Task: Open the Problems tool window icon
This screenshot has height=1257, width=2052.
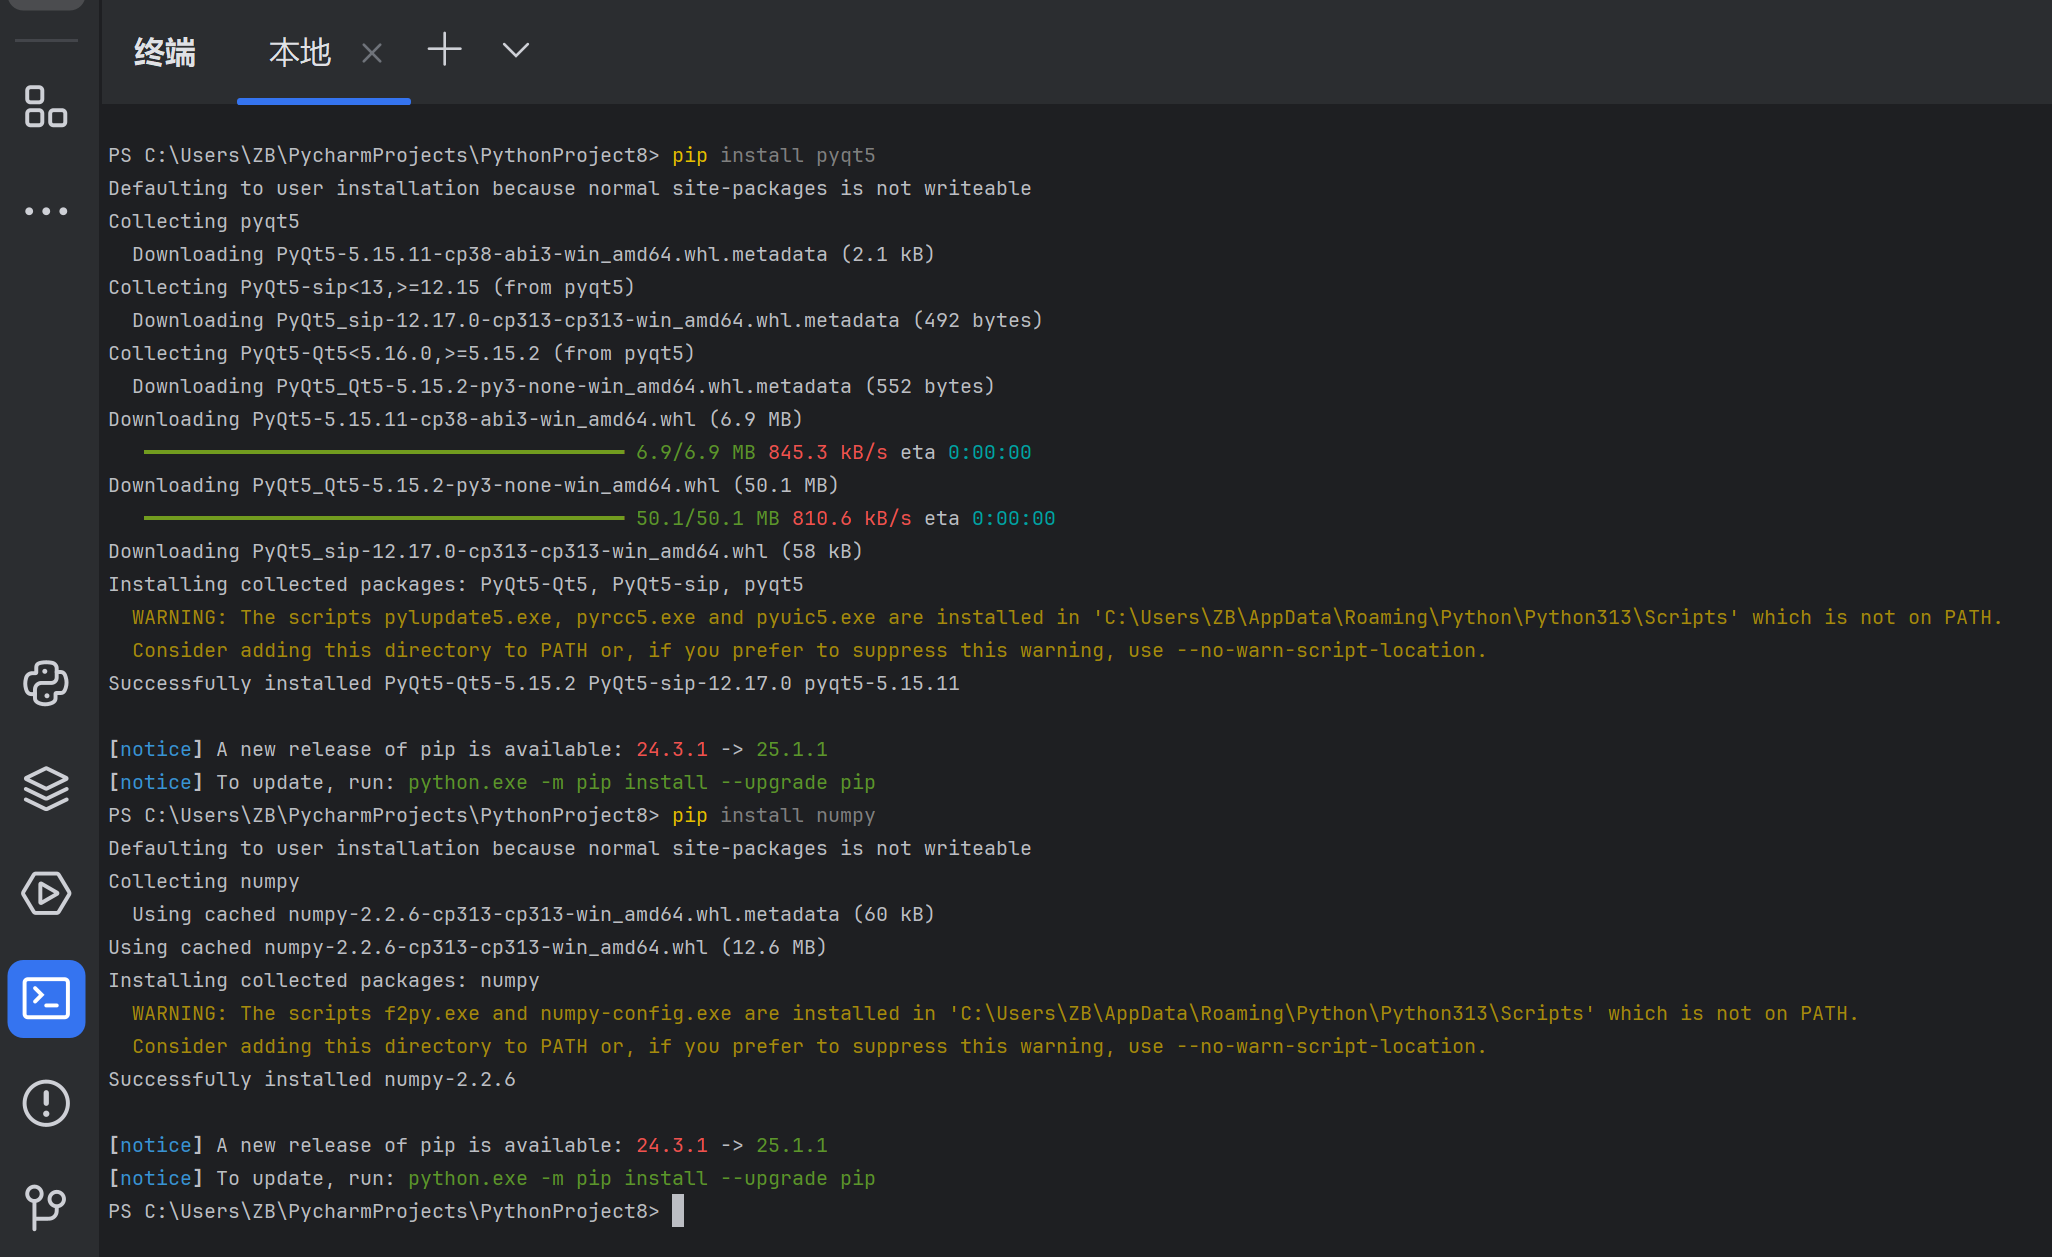Action: pyautogui.click(x=46, y=1103)
